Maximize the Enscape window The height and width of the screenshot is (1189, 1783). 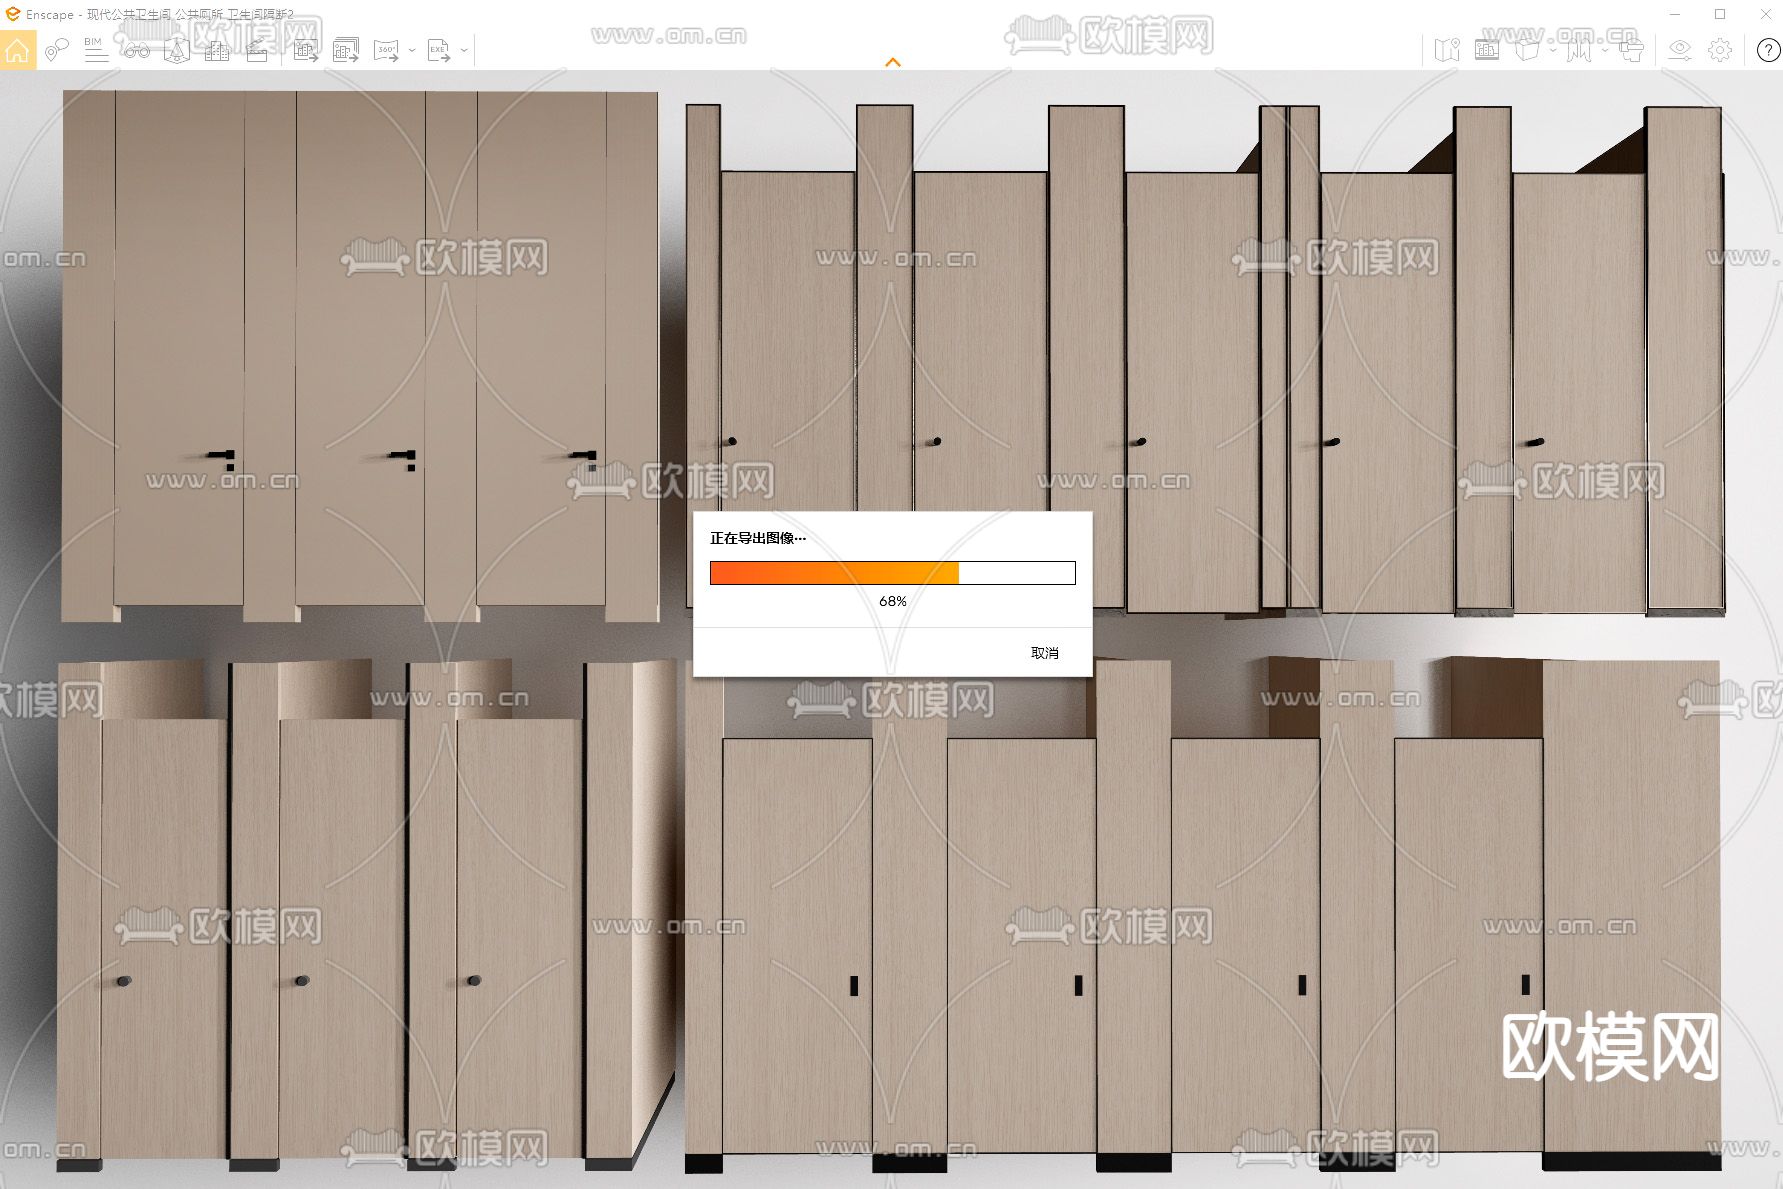click(x=1720, y=14)
